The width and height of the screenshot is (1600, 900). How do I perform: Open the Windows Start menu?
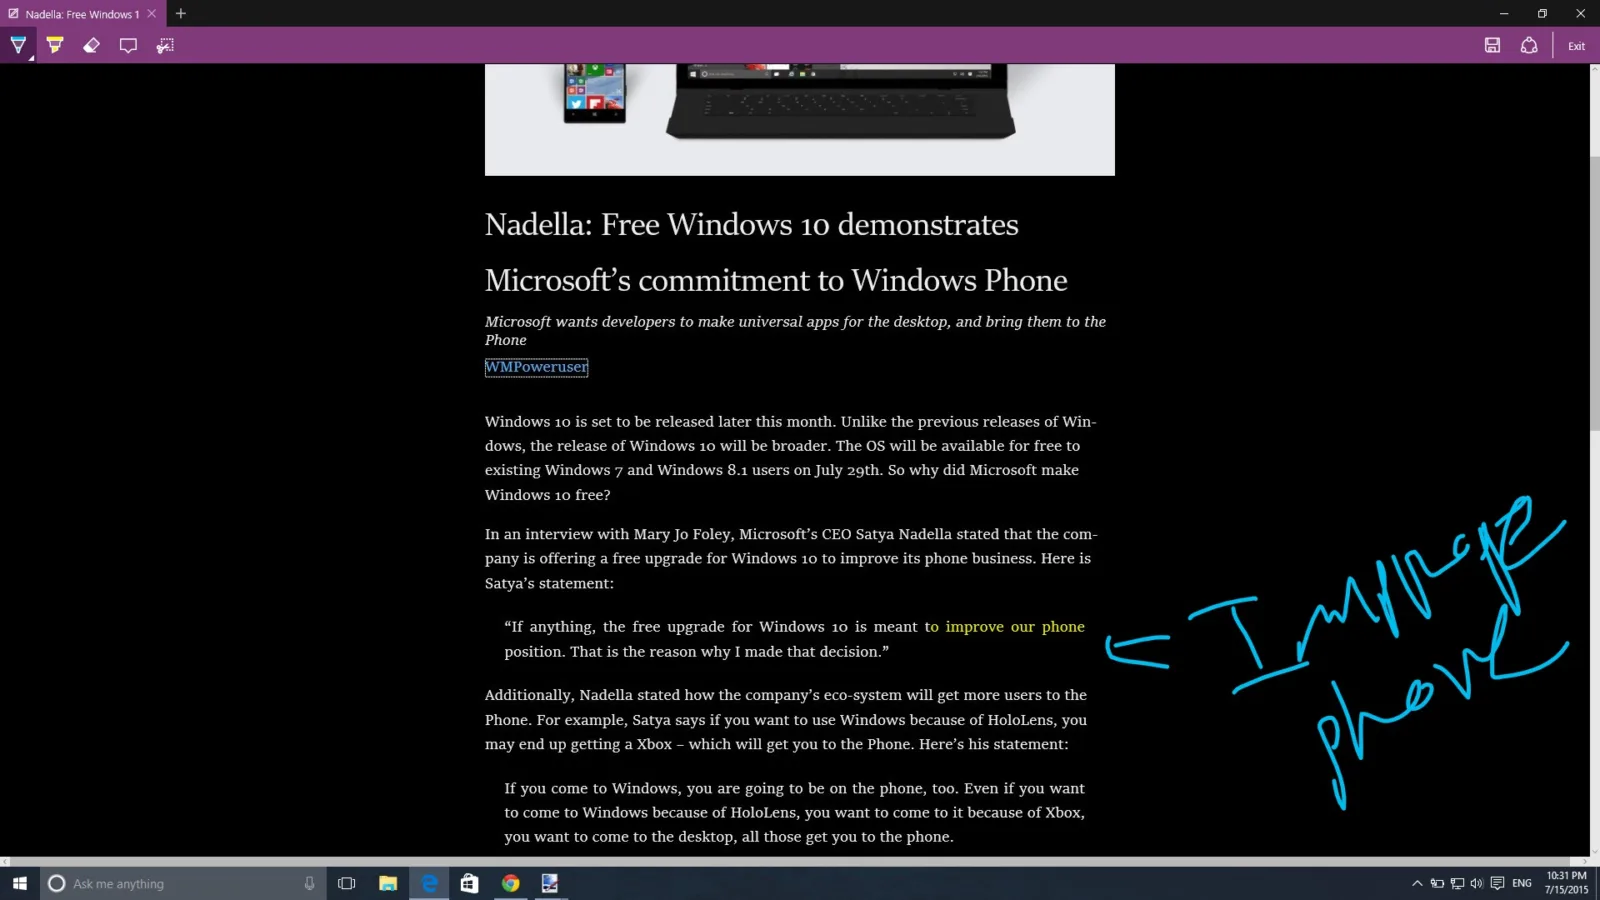[20, 883]
